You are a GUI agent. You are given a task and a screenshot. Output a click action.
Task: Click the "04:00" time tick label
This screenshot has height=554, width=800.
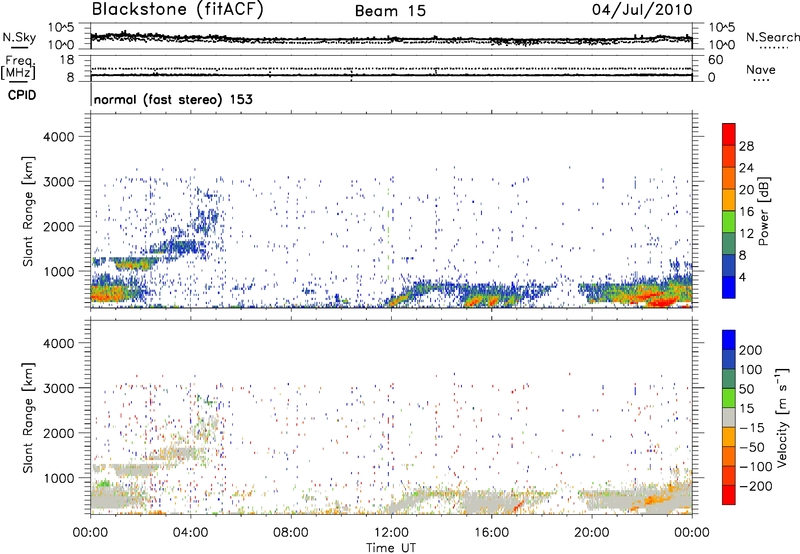[x=190, y=533]
